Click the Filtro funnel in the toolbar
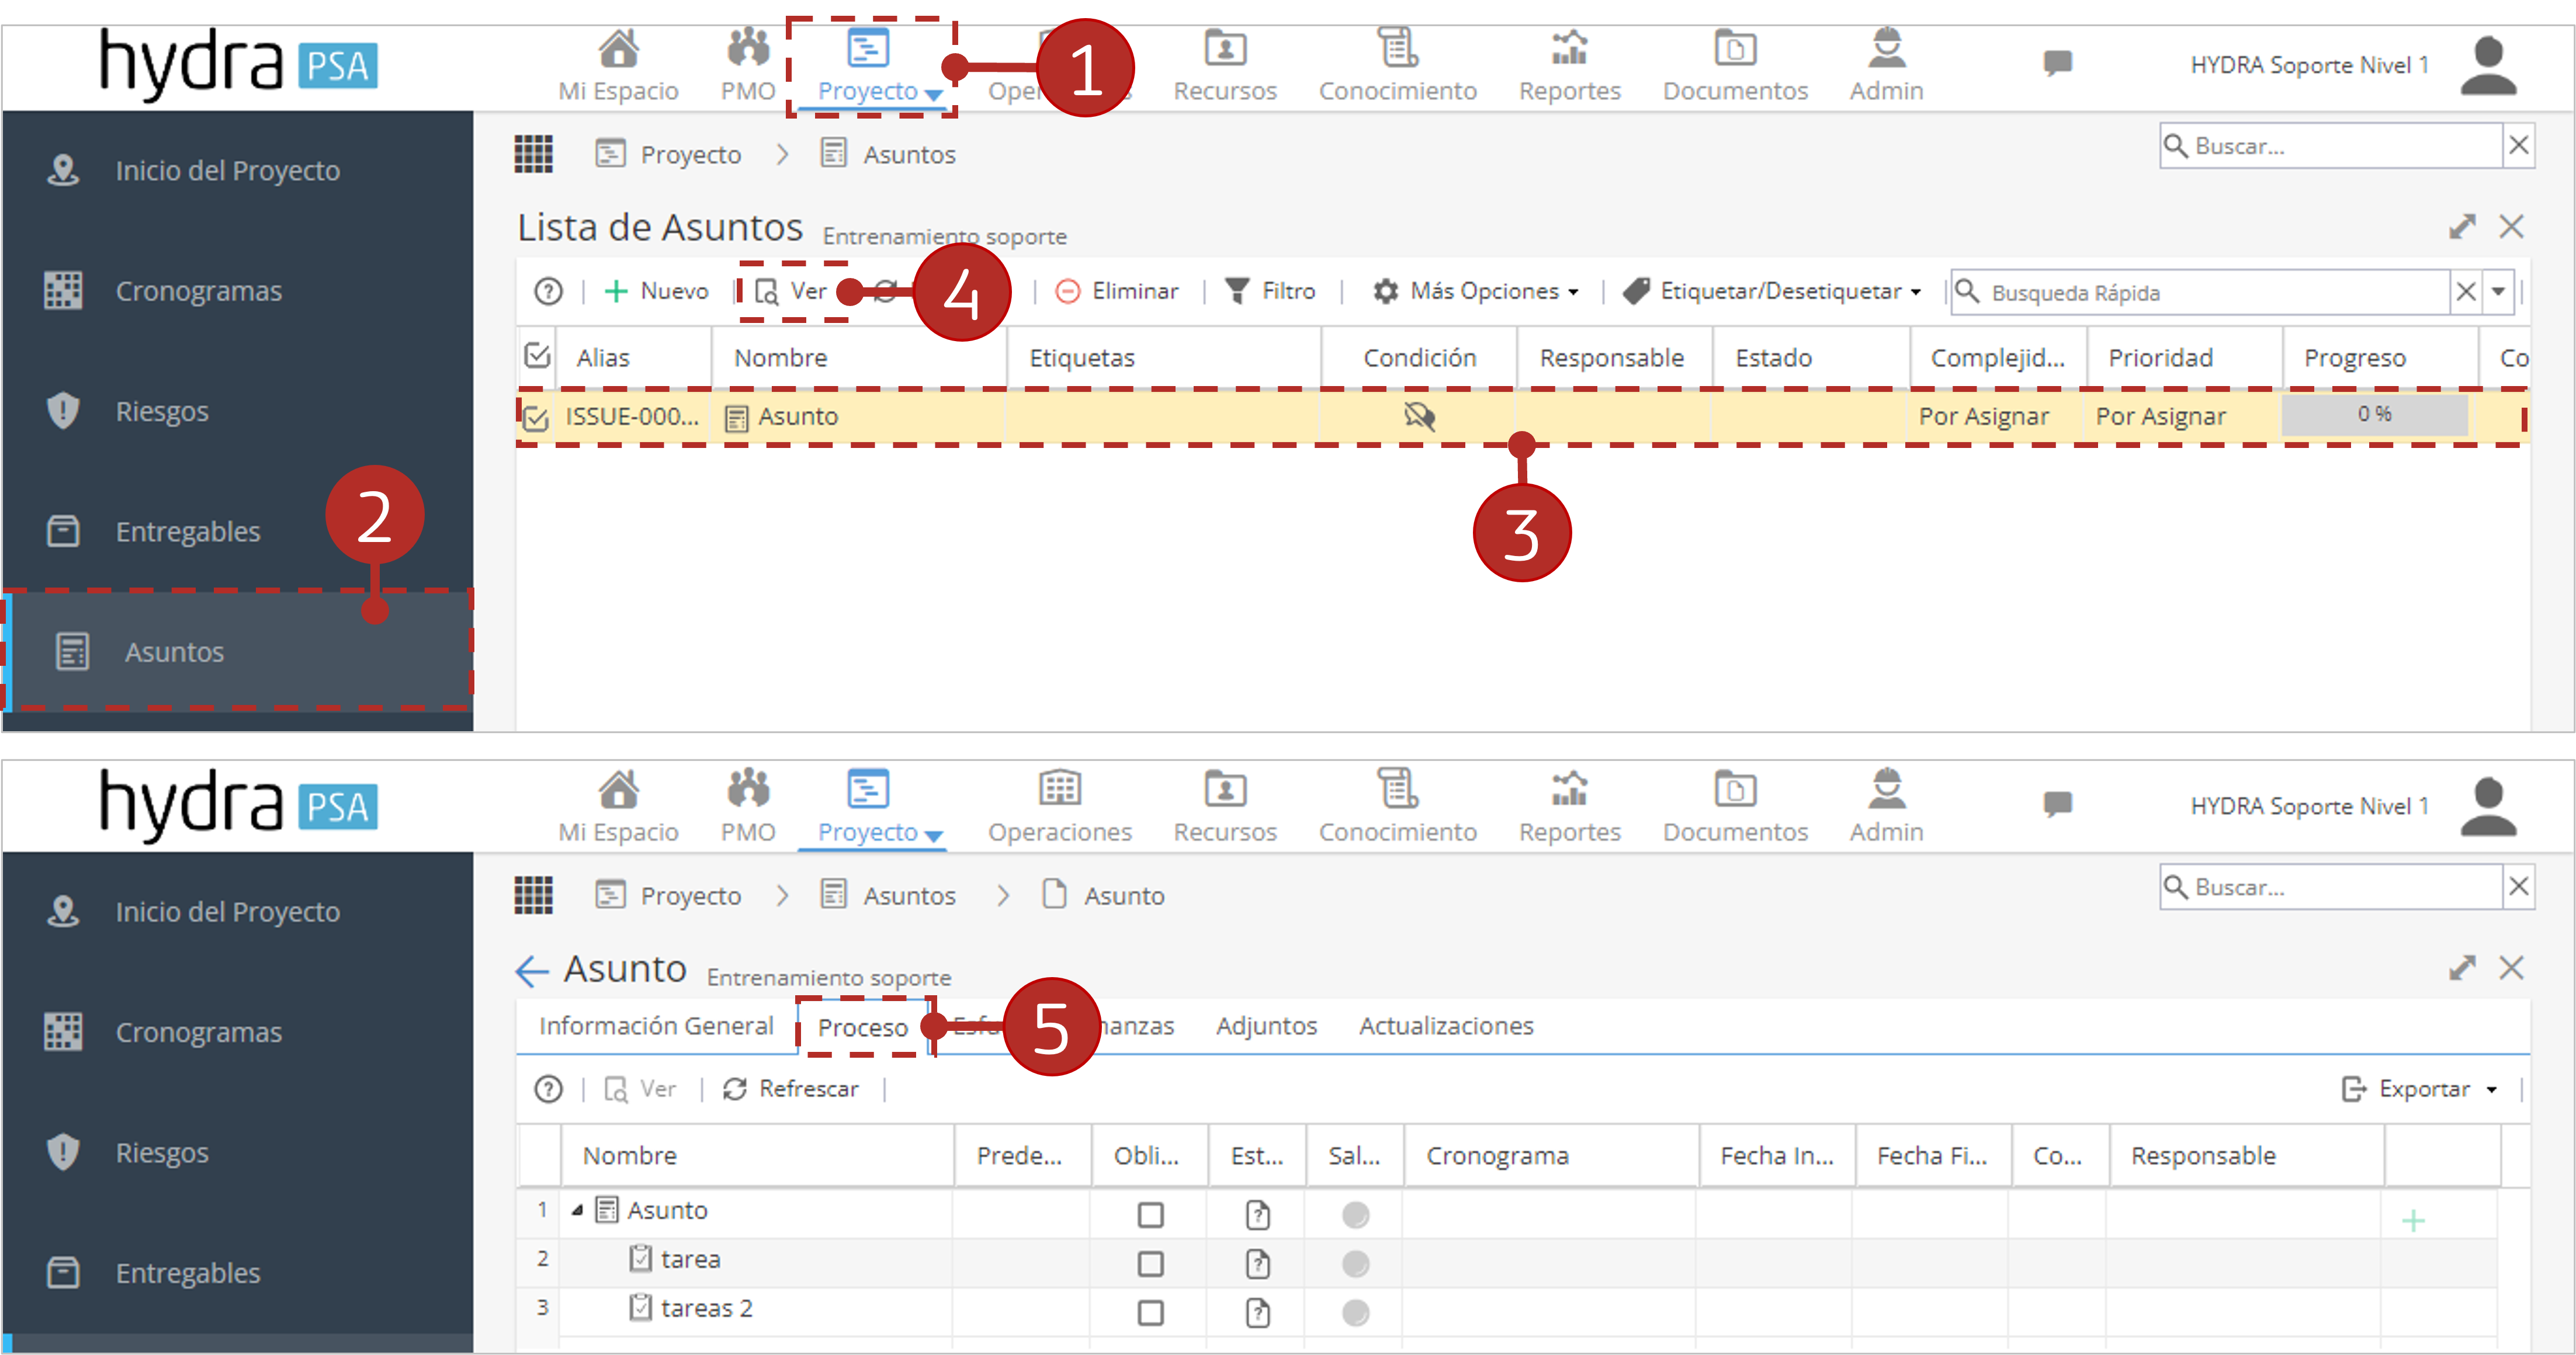 click(1270, 291)
